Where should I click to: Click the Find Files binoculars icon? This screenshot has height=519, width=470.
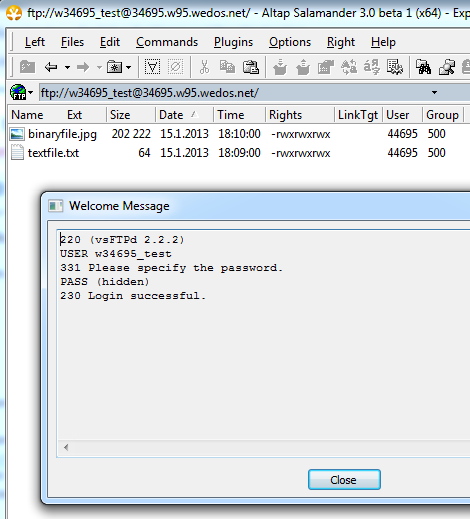point(423,67)
